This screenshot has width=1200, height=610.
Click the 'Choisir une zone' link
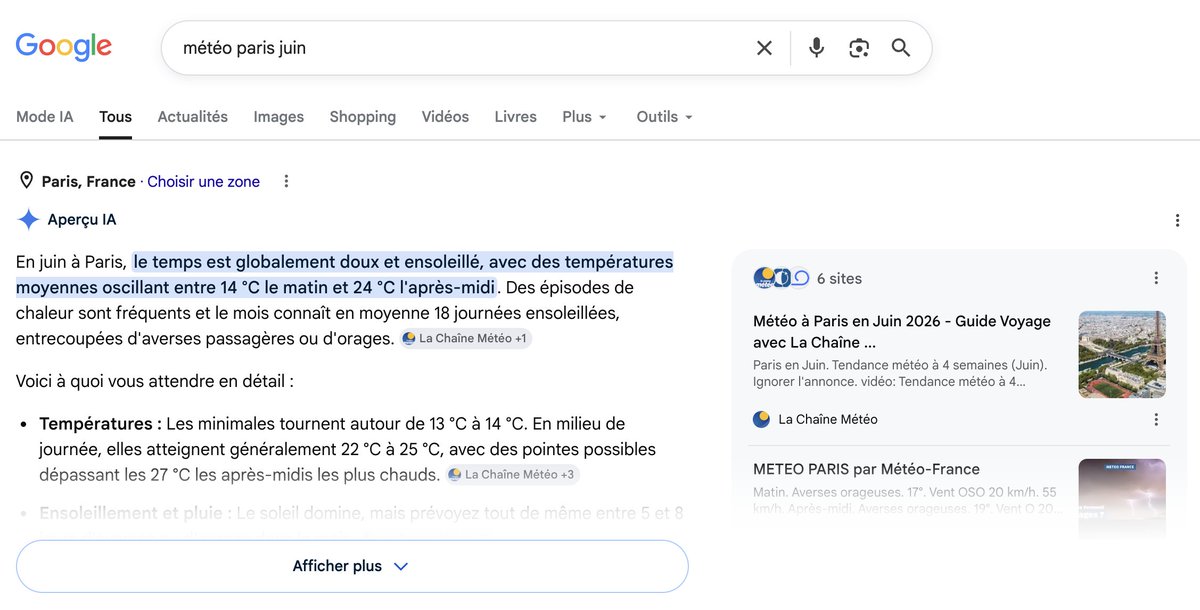coord(203,182)
